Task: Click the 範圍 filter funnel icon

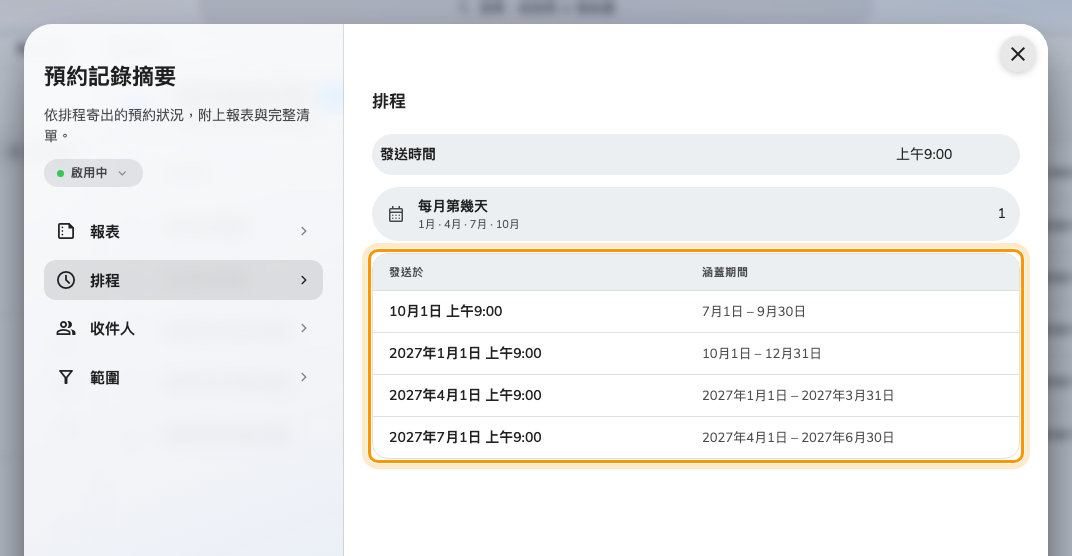Action: coord(66,378)
